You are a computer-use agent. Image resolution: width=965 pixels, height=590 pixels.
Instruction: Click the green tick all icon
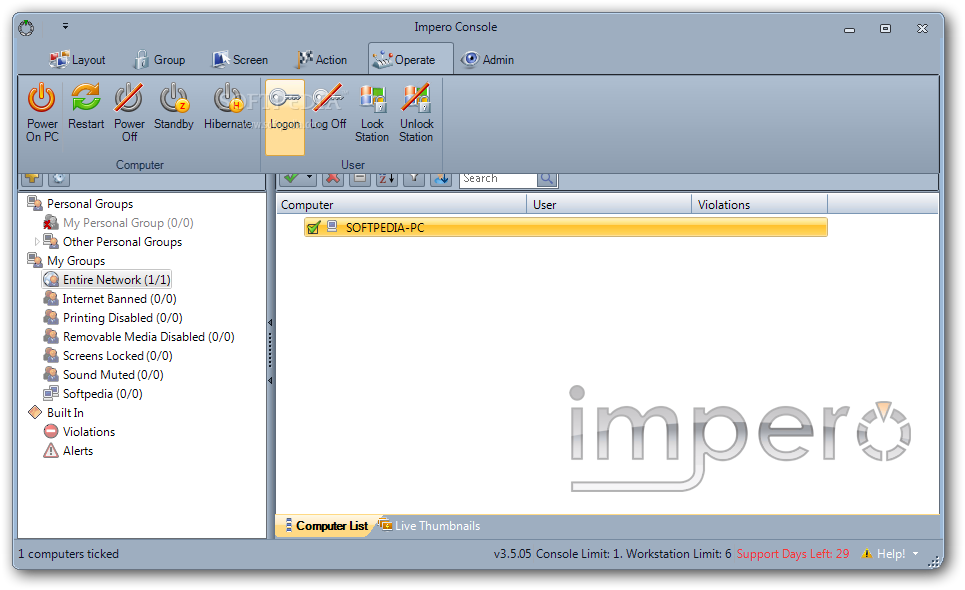(x=292, y=178)
